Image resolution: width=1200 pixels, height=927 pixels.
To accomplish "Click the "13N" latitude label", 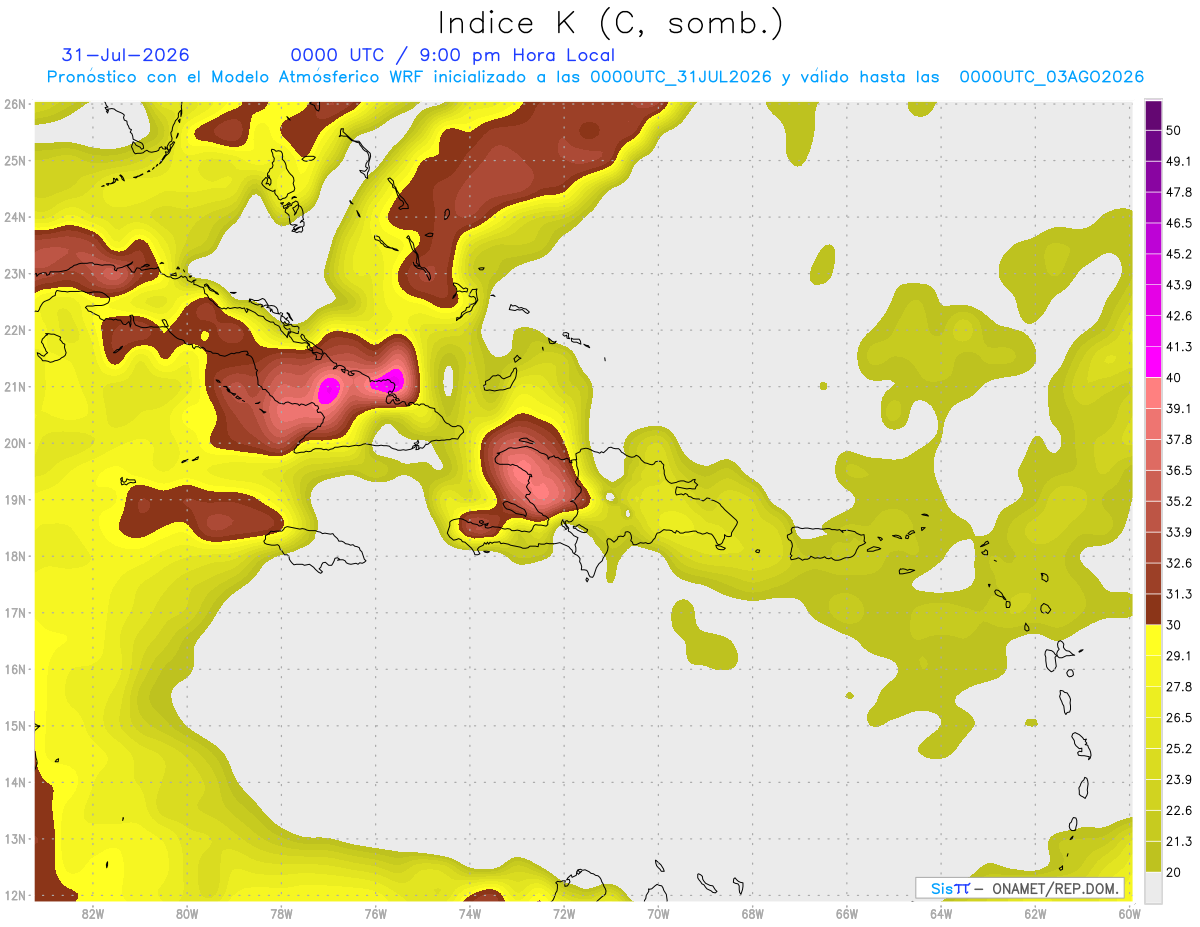I will coord(15,839).
